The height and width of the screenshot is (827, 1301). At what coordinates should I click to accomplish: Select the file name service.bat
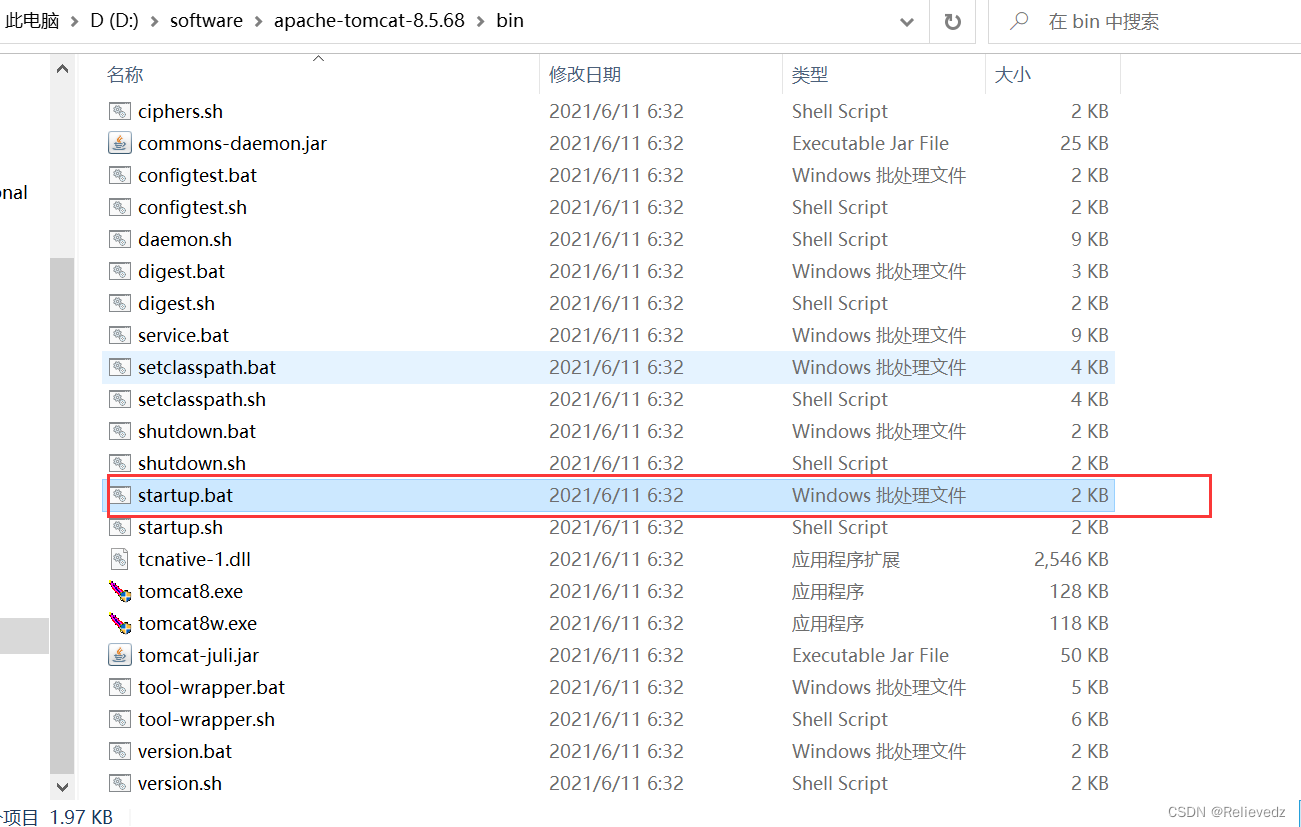point(183,336)
